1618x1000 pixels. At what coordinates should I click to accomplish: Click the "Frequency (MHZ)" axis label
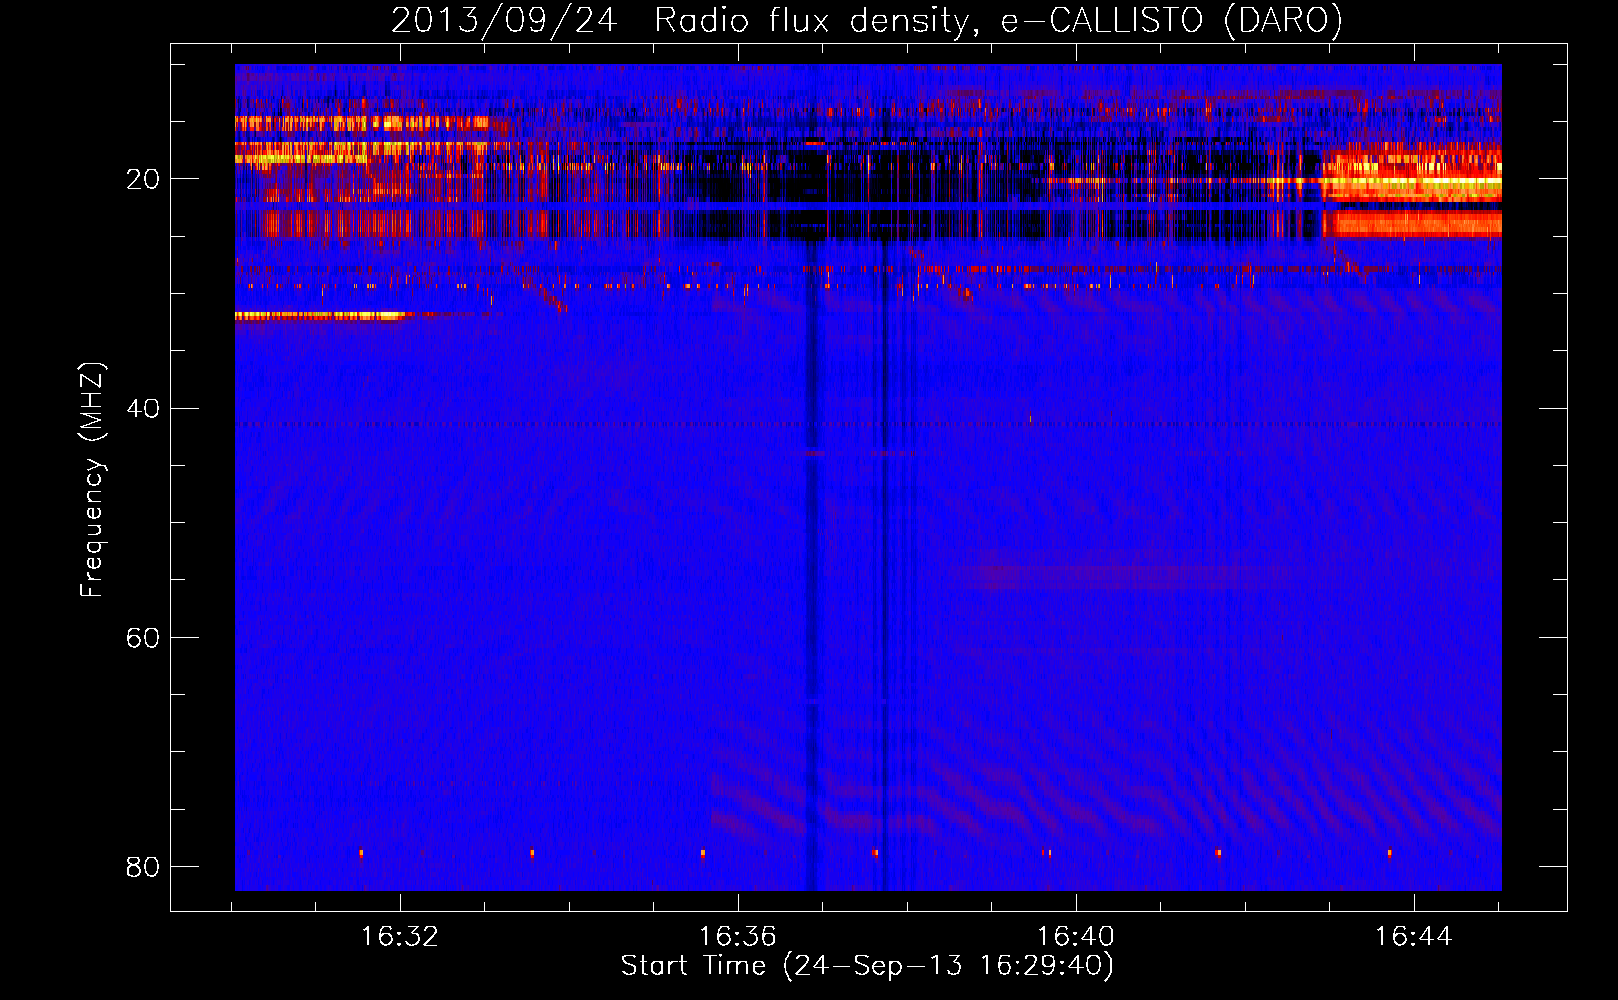click(92, 479)
